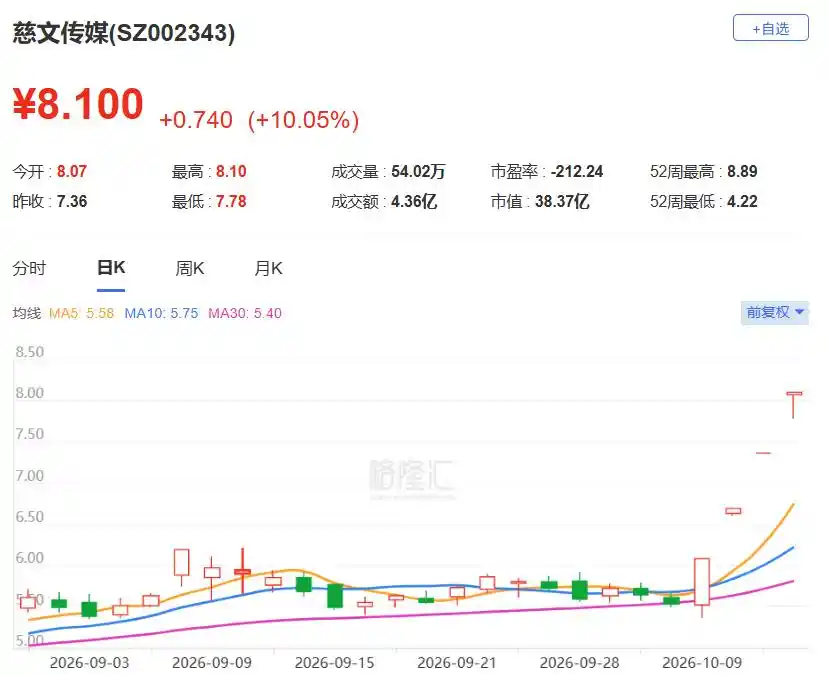Image resolution: width=828 pixels, height=675 pixels.
Task: Click the 成交额 value 4.36亿
Action: (x=414, y=201)
